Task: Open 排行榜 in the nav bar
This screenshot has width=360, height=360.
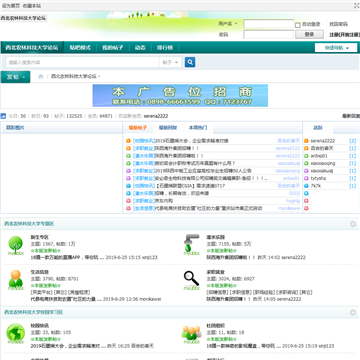Action: [165, 48]
